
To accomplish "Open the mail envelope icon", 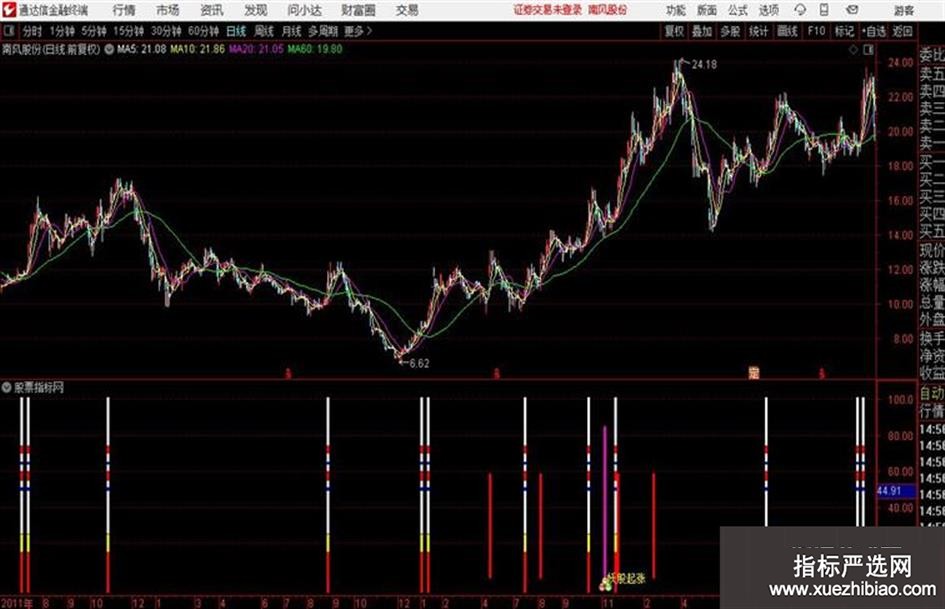I will coord(852,10).
